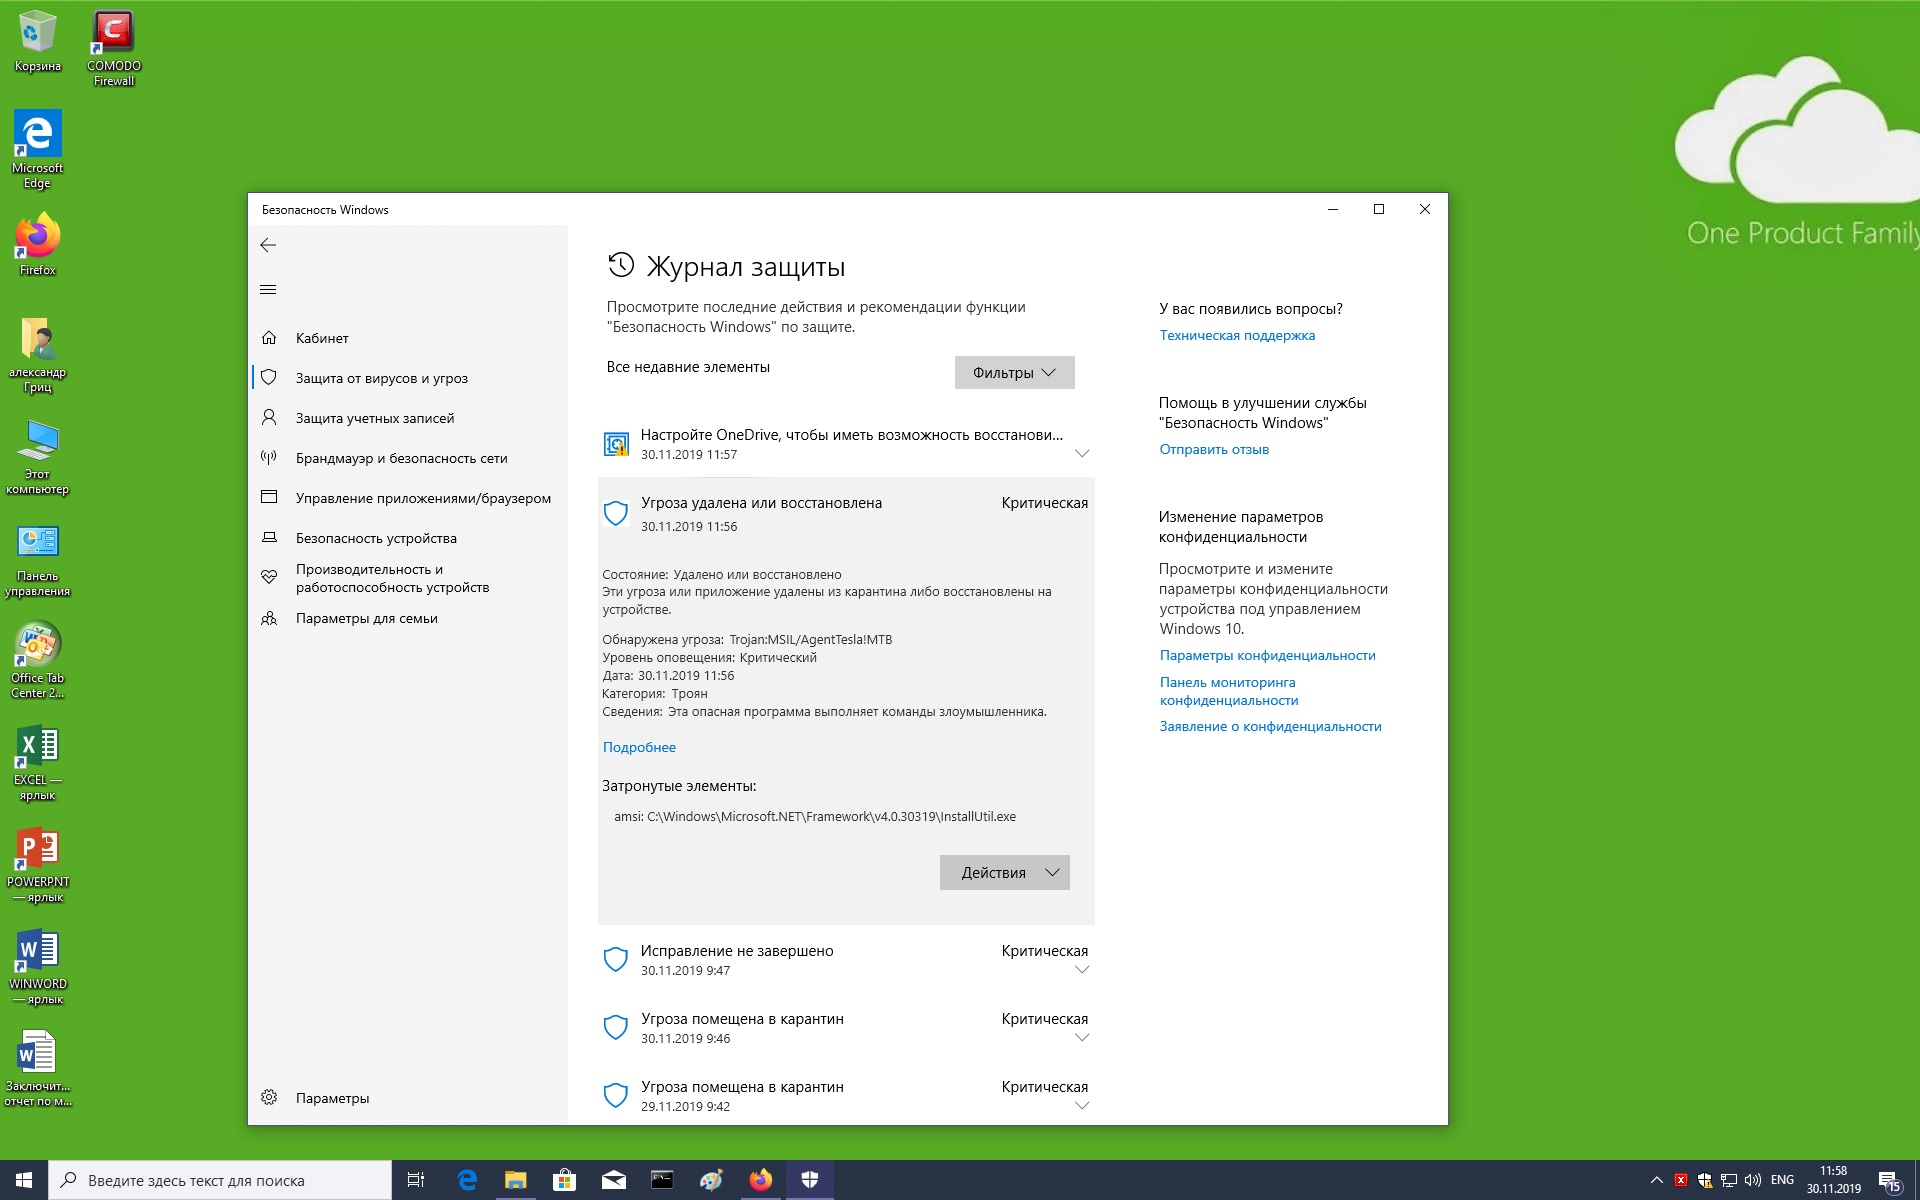Screen dimensions: 1920x1200
Task: Expand the OneDrive setup notification
Action: coord(1081,454)
